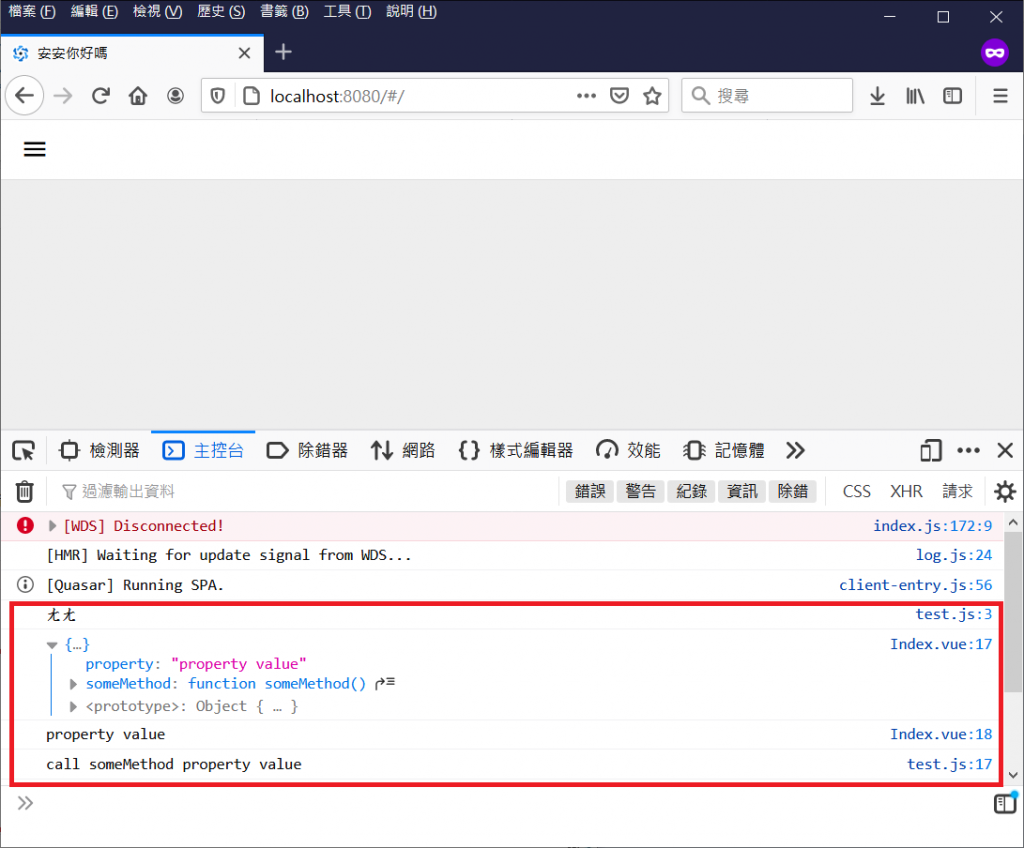This screenshot has height=848, width=1024.
Task: Close the 安安你好嗎 tab
Action: pos(244,53)
